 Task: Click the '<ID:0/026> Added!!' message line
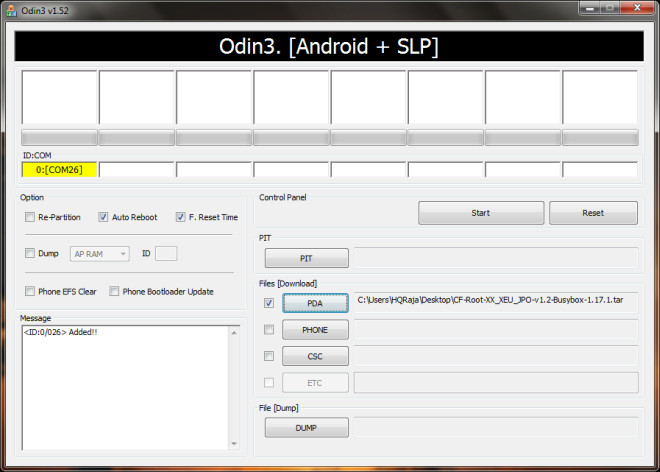[x=60, y=332]
